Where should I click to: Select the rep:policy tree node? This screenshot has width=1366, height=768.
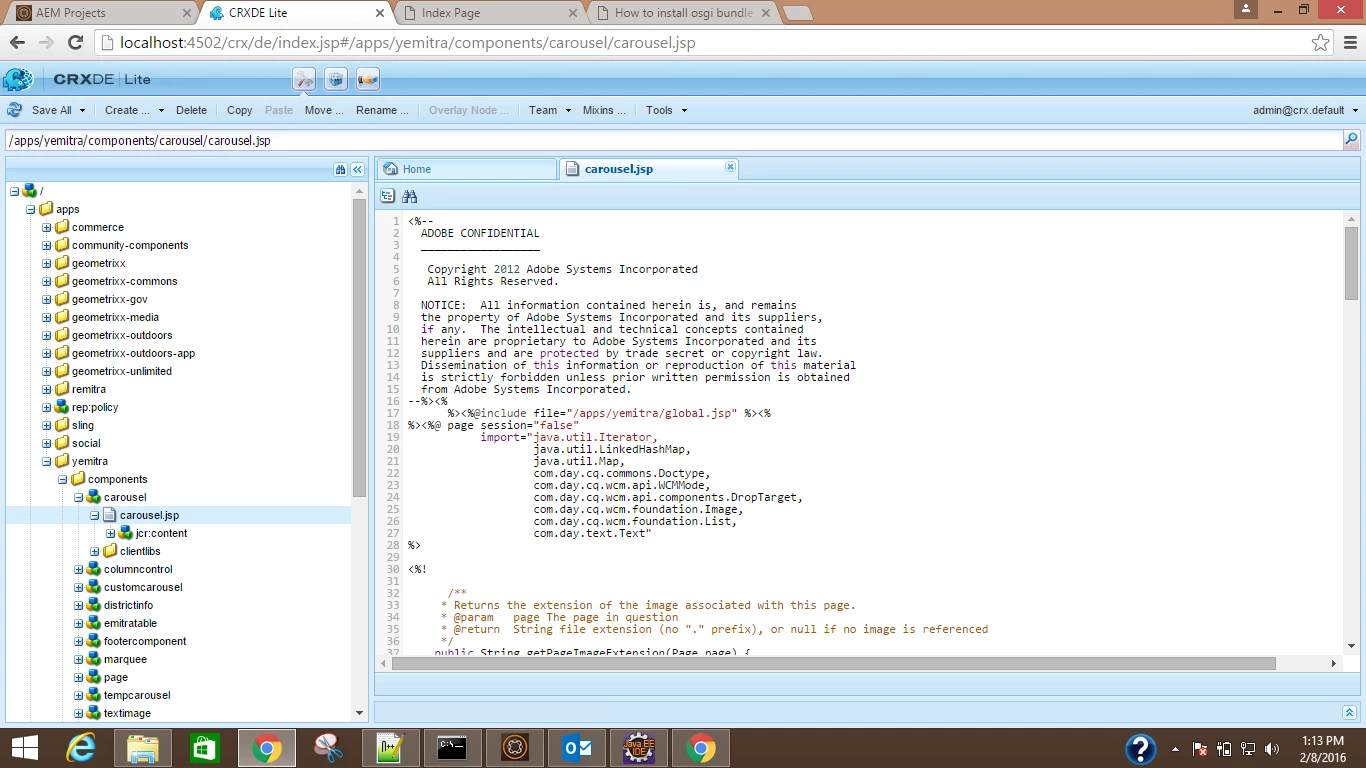click(95, 407)
